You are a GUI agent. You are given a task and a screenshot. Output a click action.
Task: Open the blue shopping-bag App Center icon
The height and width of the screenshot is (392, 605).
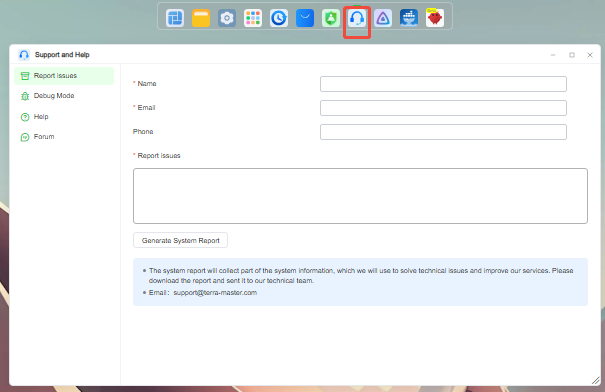305,18
